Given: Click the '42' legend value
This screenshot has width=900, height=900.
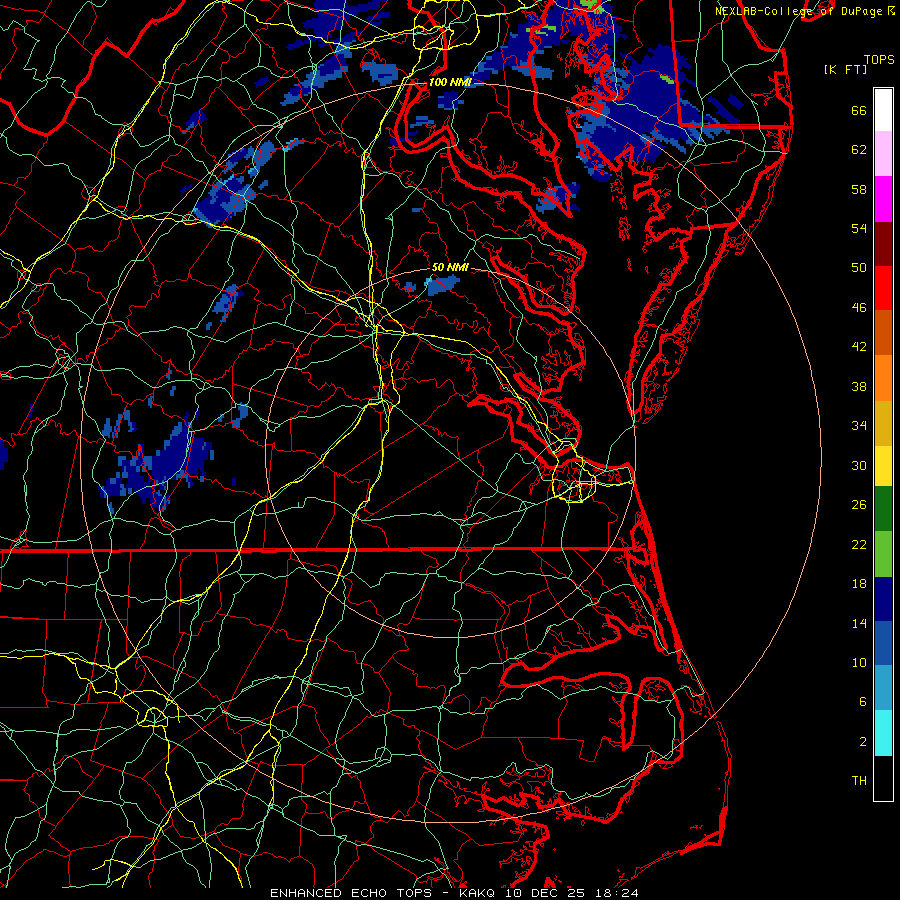Looking at the screenshot, I should [x=859, y=347].
